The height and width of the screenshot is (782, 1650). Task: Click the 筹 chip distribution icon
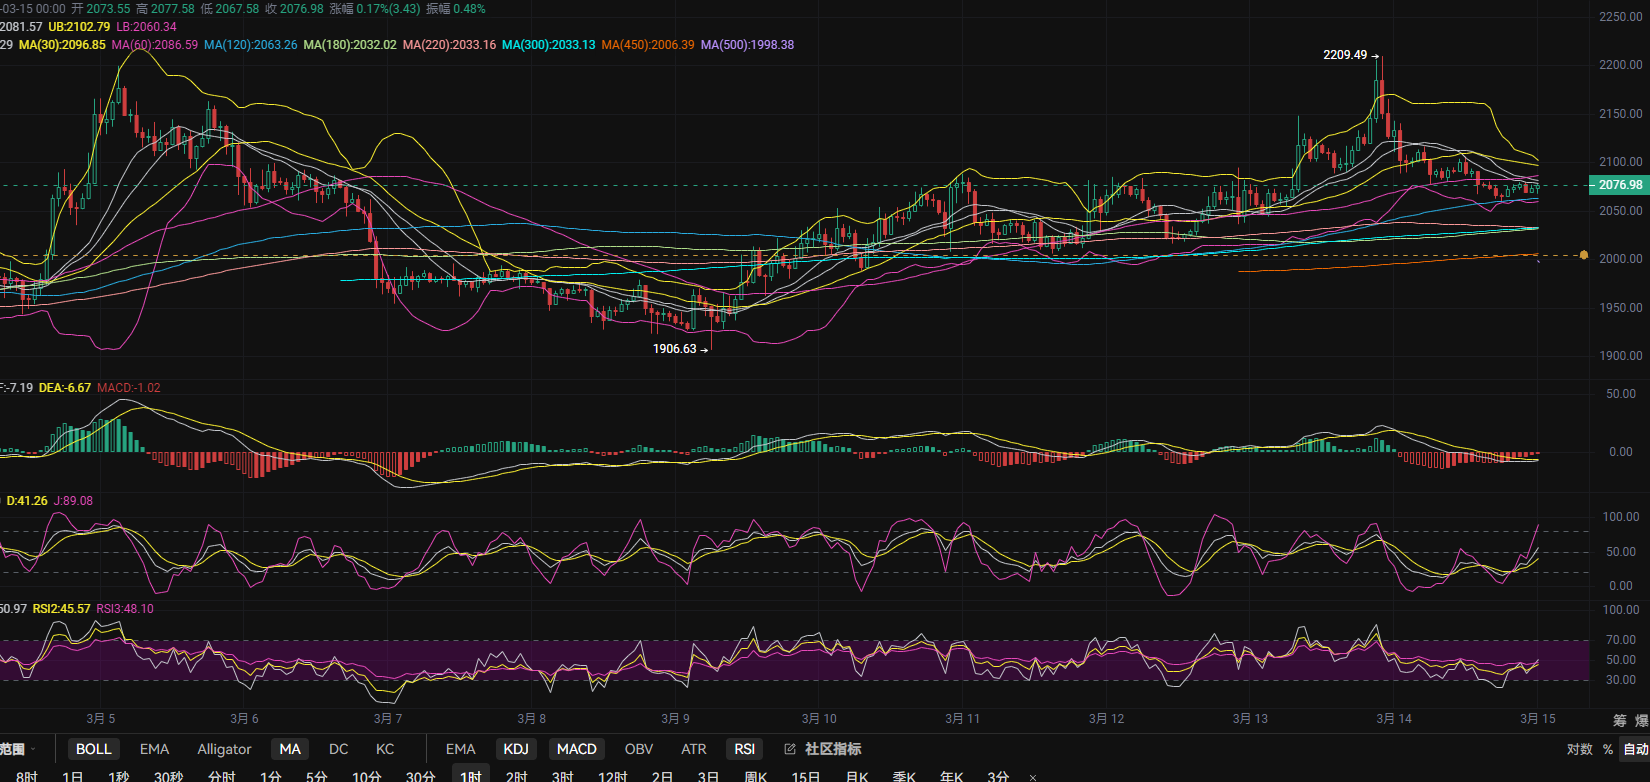pos(1619,720)
